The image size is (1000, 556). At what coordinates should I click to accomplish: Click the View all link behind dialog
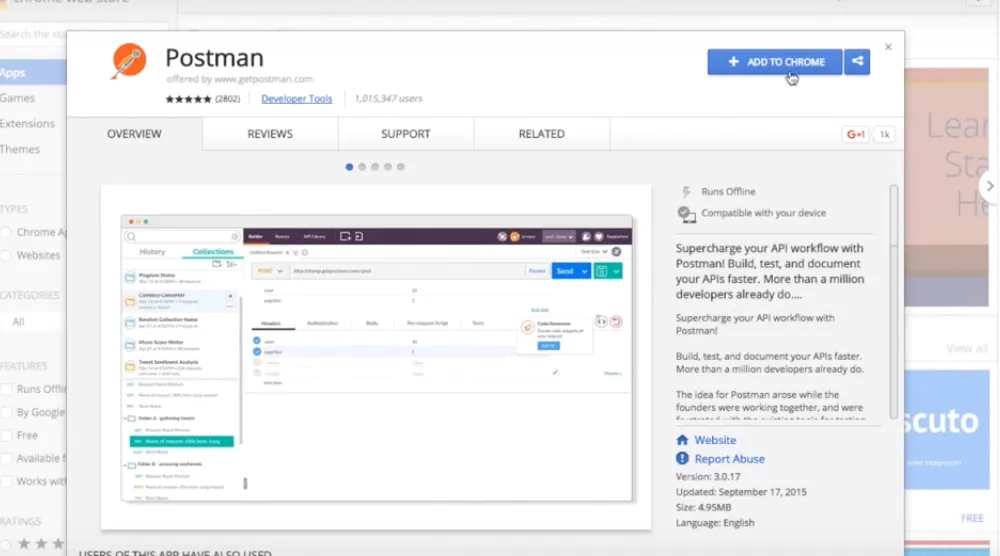pyautogui.click(x=967, y=348)
